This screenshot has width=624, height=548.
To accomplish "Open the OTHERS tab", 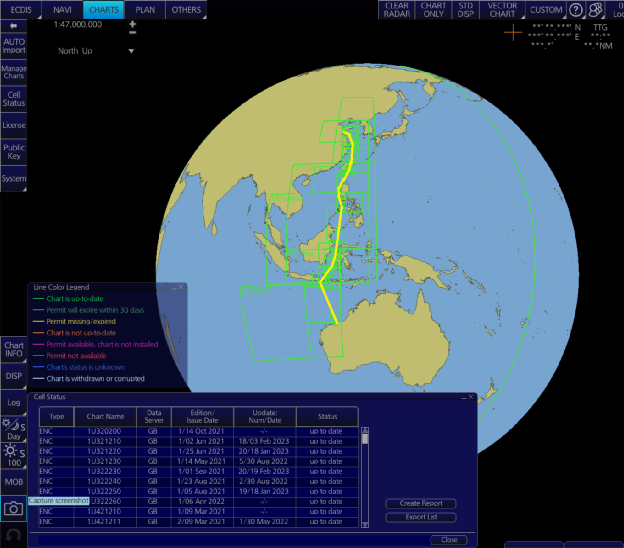I will (186, 10).
